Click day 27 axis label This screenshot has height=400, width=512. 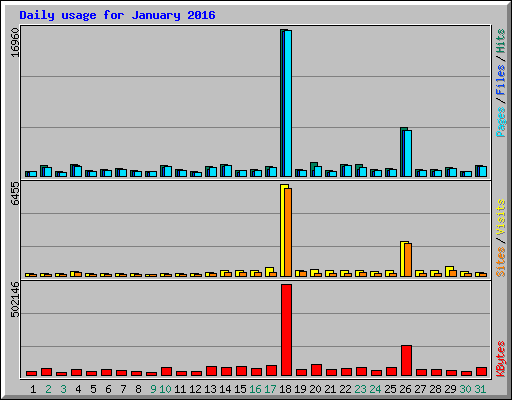tap(420, 389)
